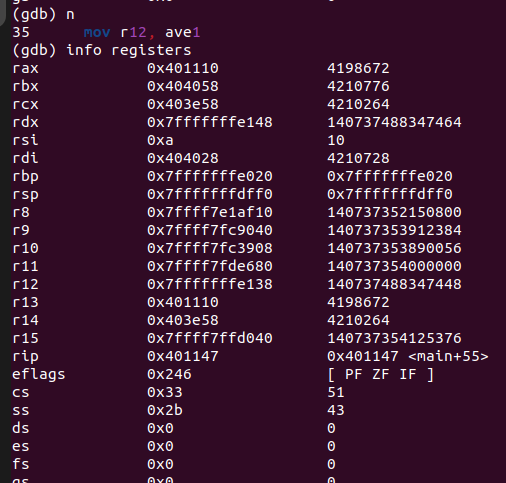Click the 'info registers' command text
Viewport: 506px width, 483px height.
[129, 51]
